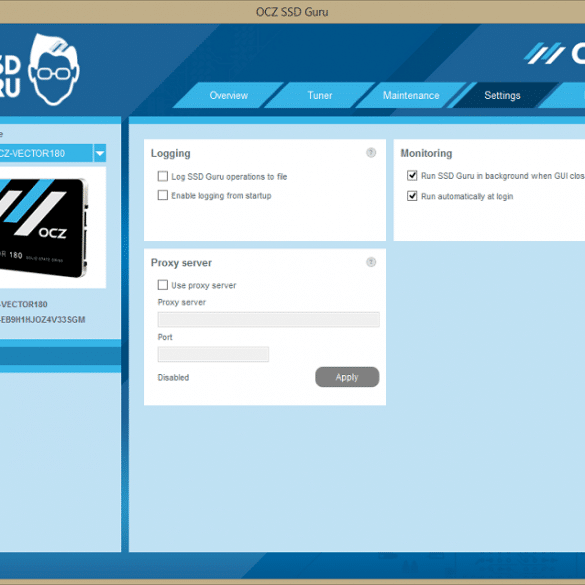This screenshot has height=585, width=585.
Task: Click the Disabled proxy status text
Action: [x=173, y=378]
